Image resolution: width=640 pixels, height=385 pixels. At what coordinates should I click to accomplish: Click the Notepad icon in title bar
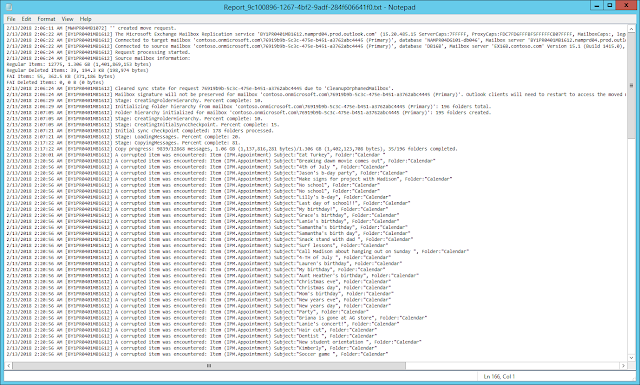click(9, 7)
